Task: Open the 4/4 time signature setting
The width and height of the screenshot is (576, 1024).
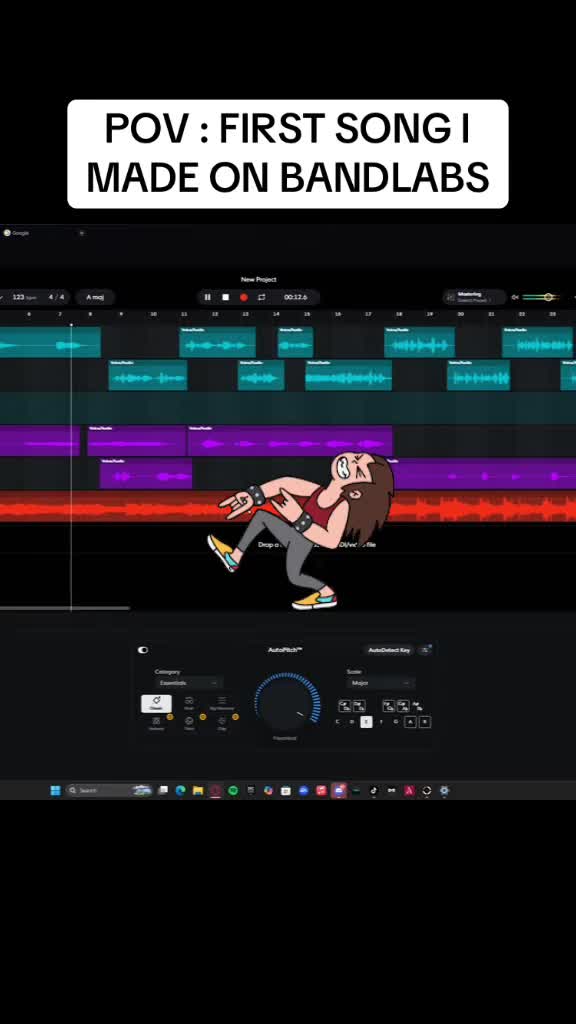Action: coord(56,297)
